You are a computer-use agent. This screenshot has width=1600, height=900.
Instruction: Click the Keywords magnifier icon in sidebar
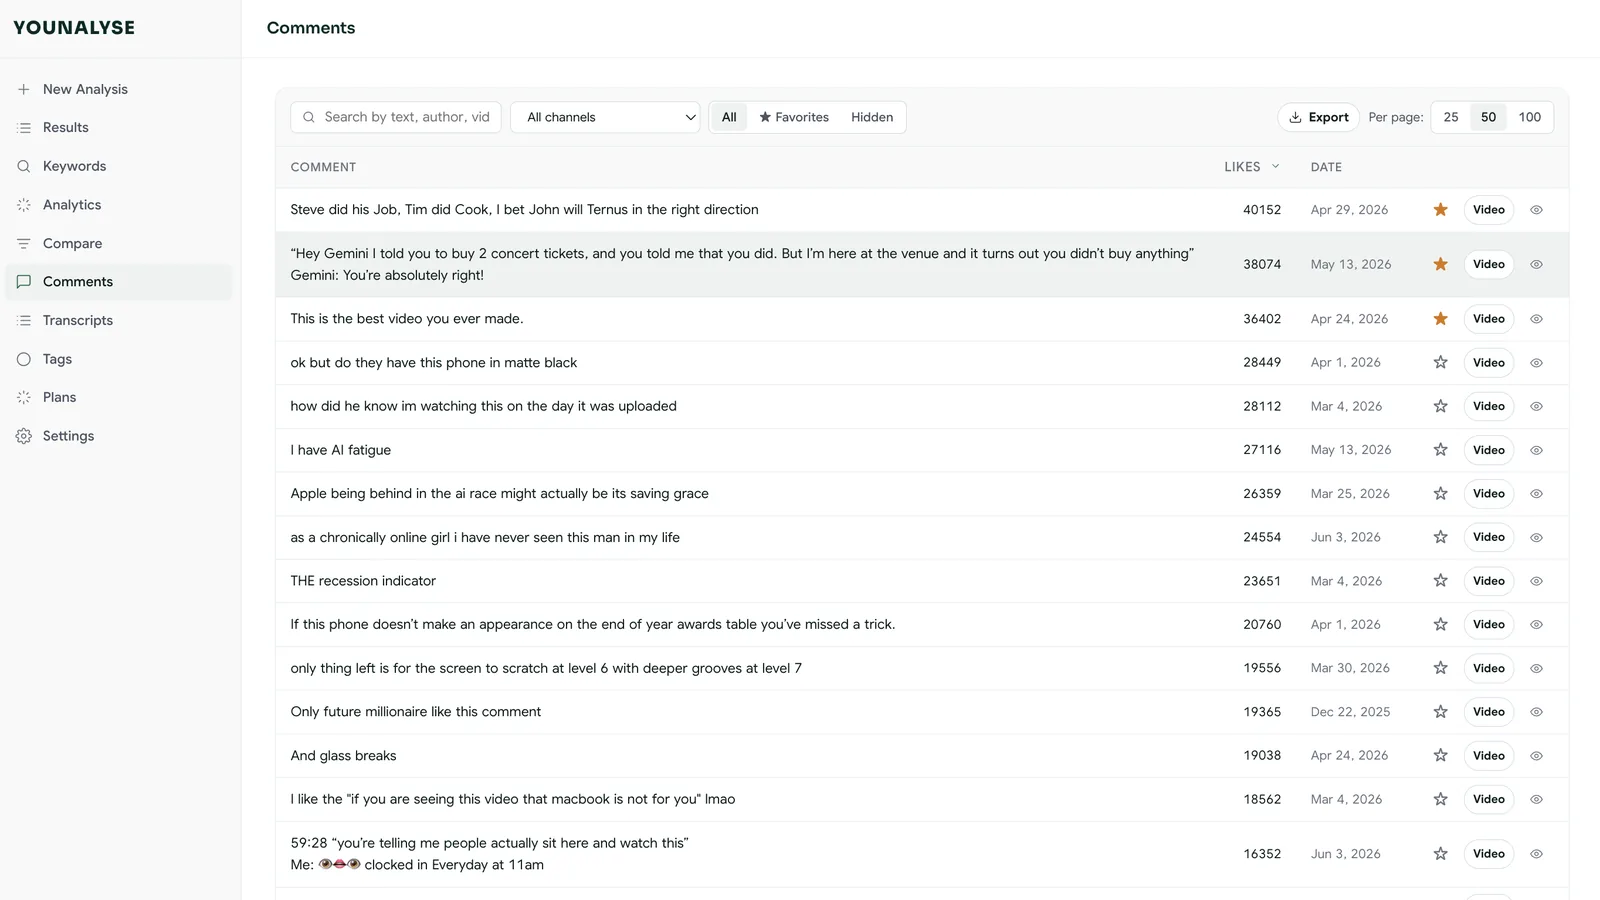click(24, 166)
